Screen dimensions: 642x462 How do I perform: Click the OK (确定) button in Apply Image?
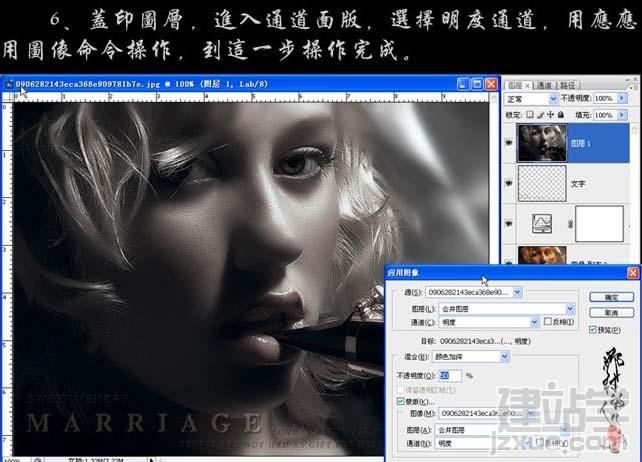coord(611,297)
